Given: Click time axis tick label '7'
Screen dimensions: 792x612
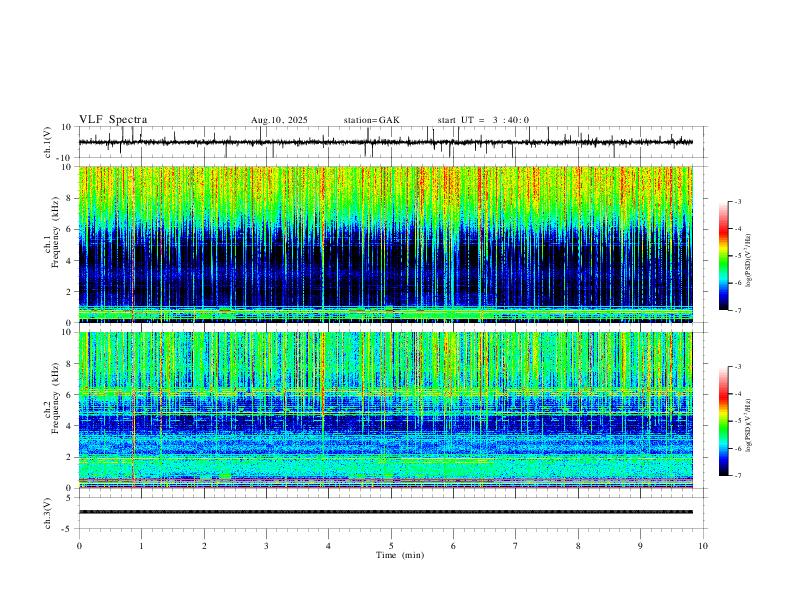Looking at the screenshot, I should tap(516, 546).
